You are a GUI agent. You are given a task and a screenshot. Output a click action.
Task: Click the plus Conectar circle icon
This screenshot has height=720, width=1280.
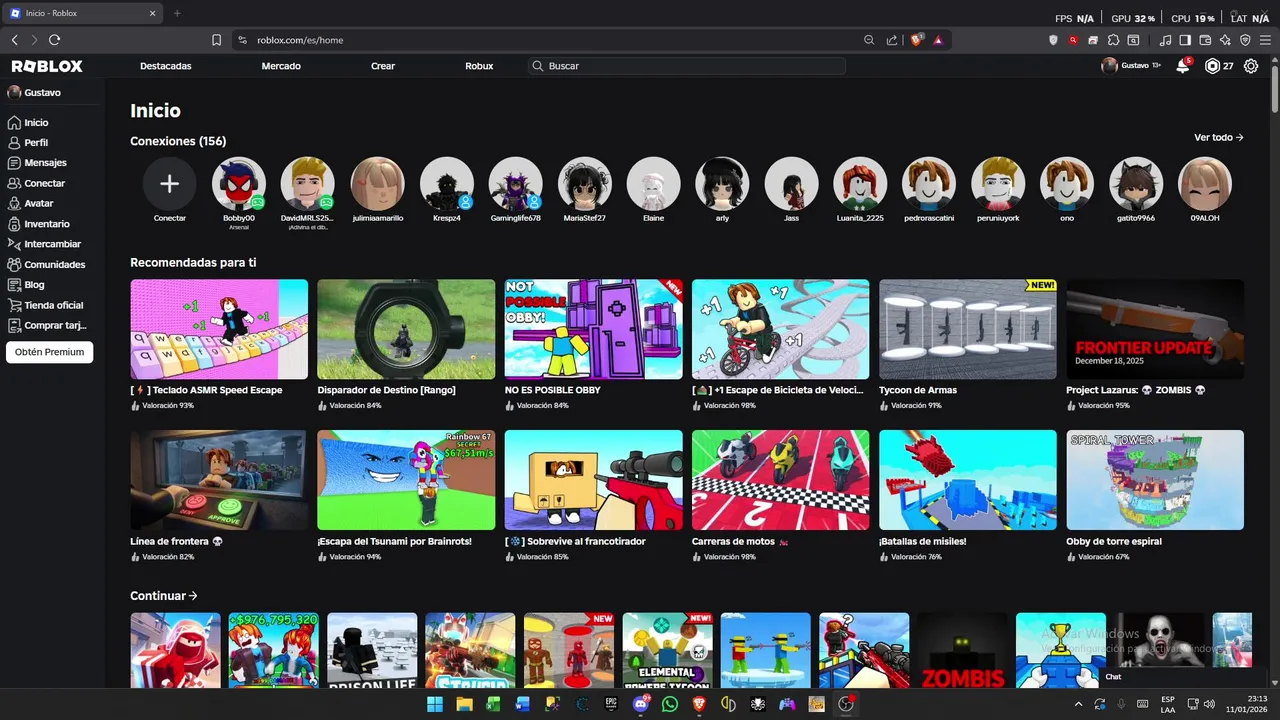pyautogui.click(x=170, y=184)
